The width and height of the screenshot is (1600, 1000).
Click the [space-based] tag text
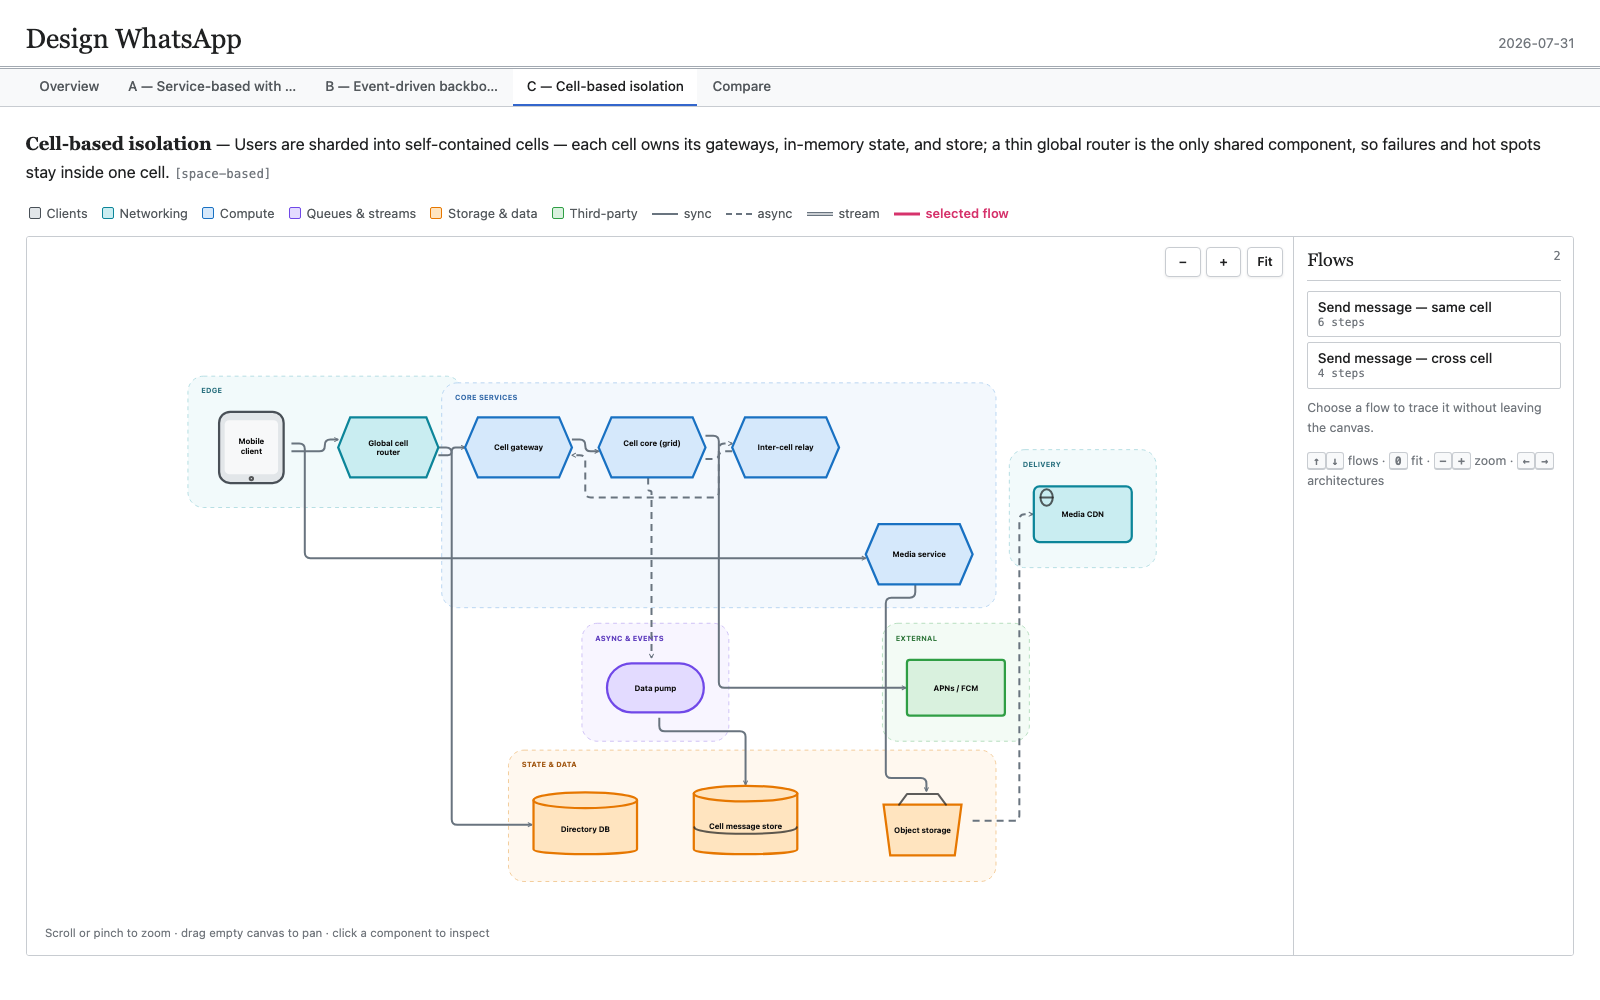(223, 174)
